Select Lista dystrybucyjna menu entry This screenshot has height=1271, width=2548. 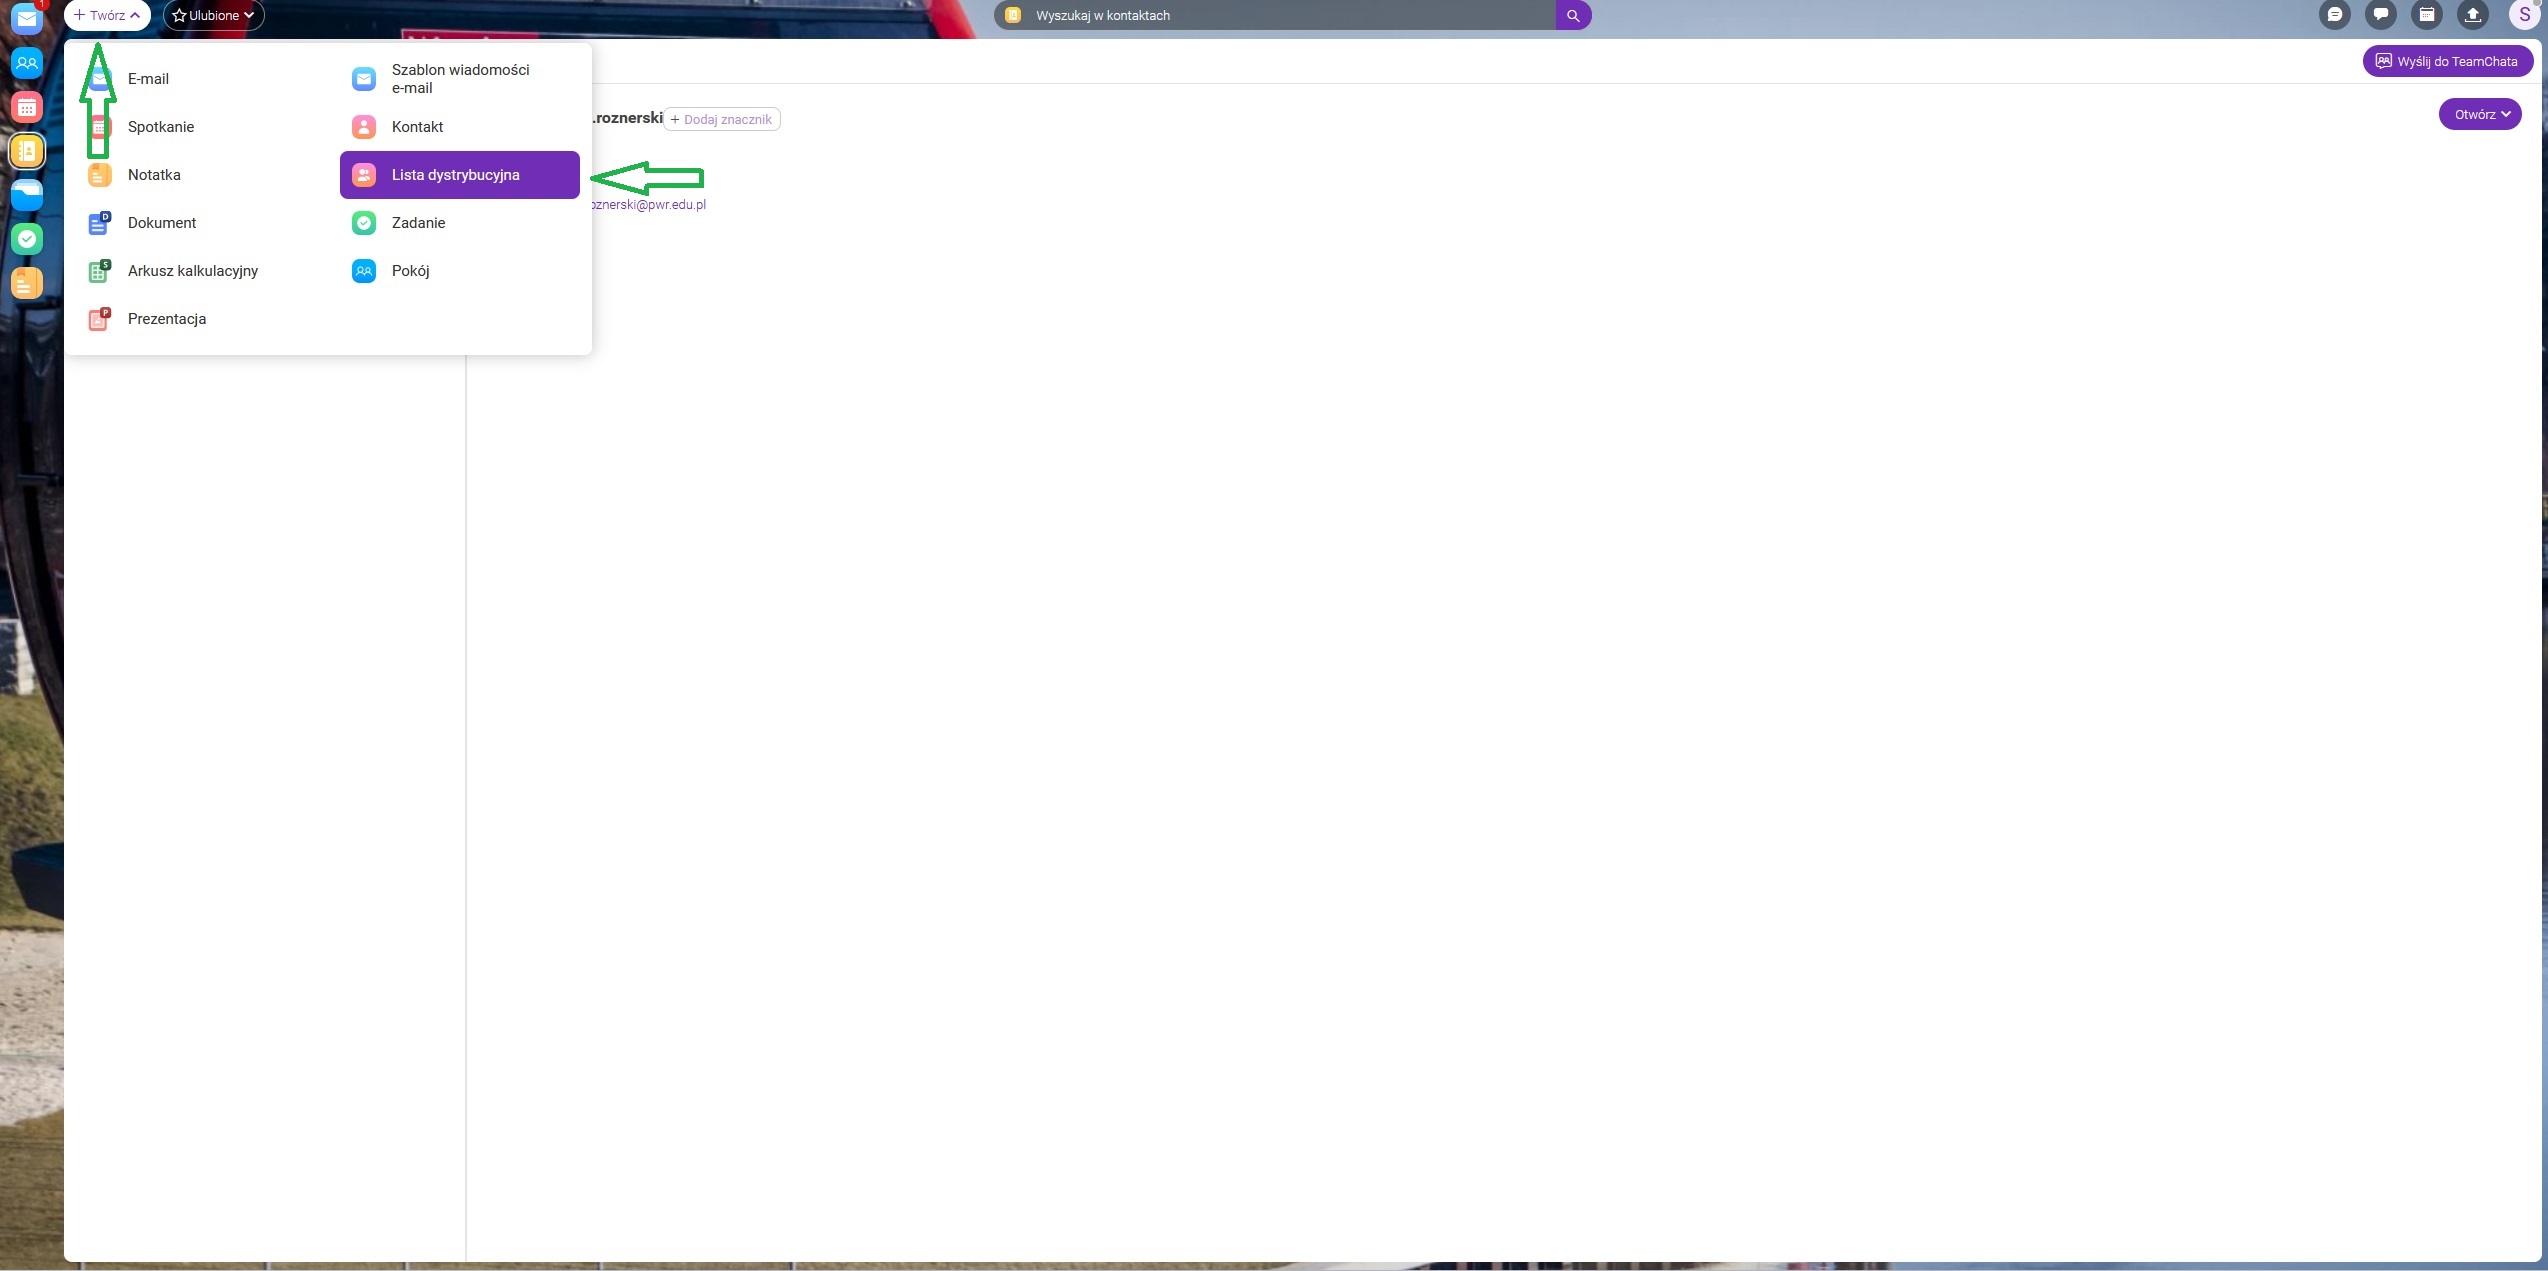[x=459, y=175]
